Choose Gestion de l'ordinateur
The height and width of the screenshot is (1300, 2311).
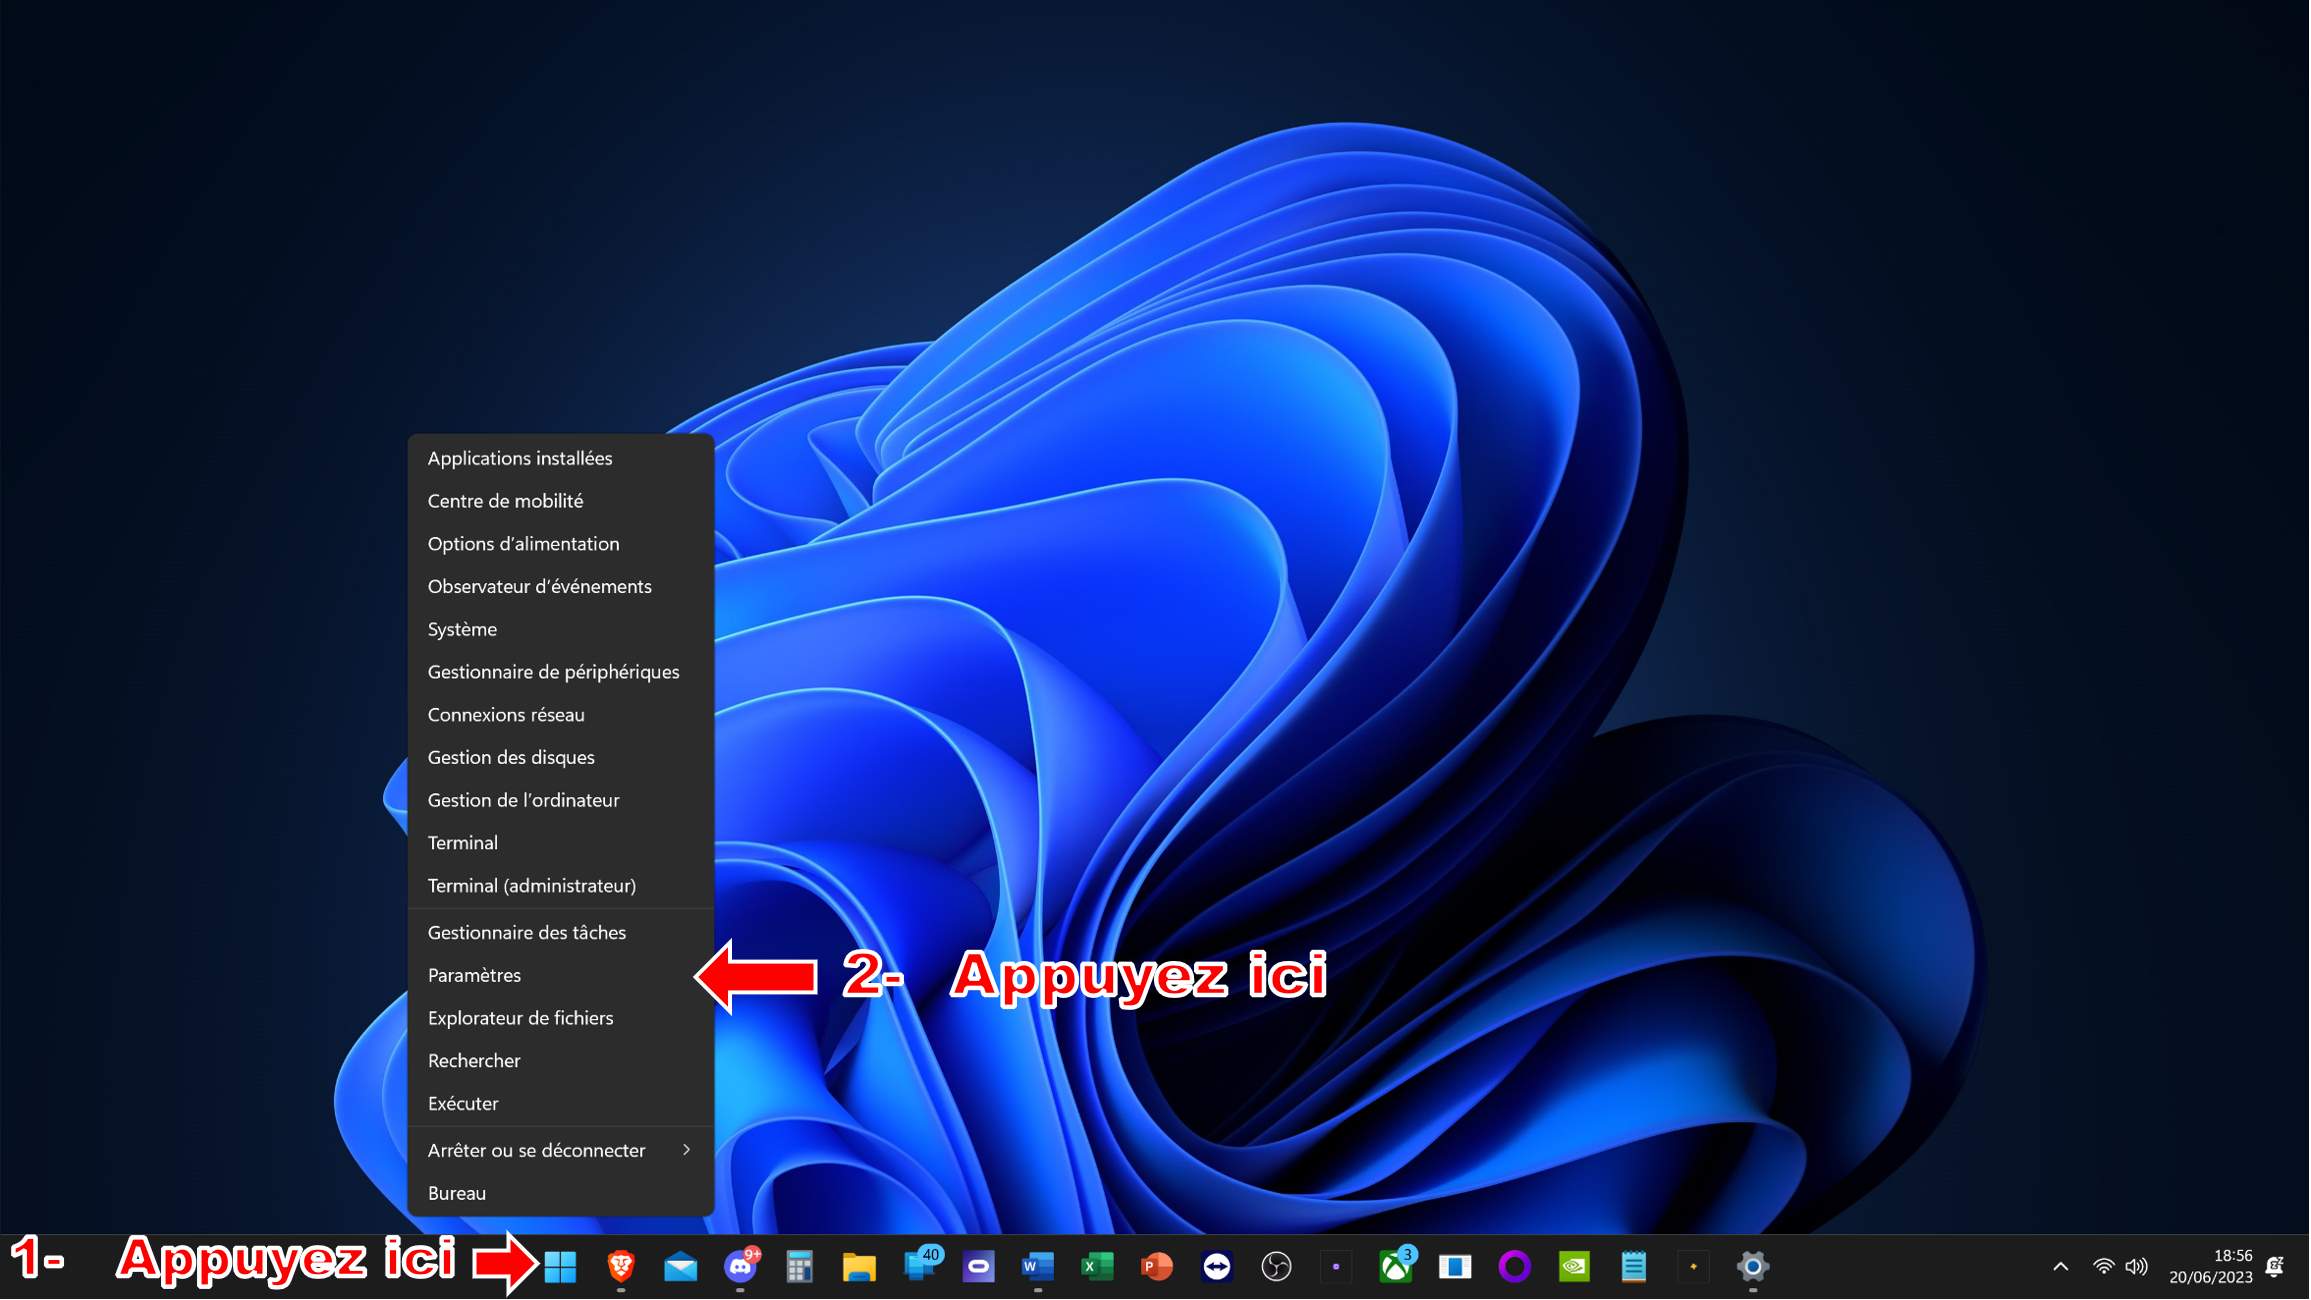click(561, 801)
